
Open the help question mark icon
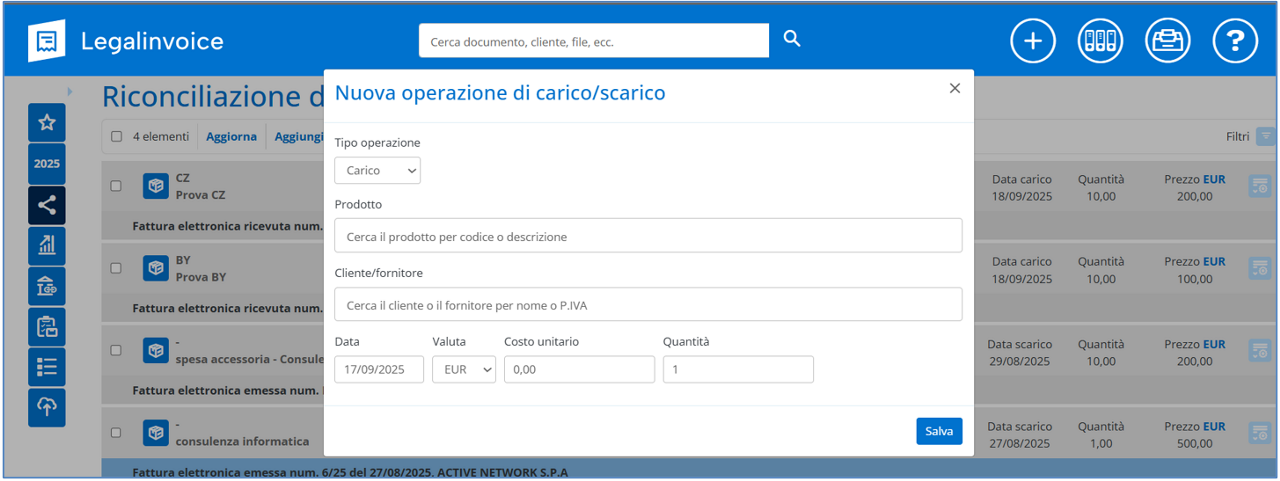1235,41
